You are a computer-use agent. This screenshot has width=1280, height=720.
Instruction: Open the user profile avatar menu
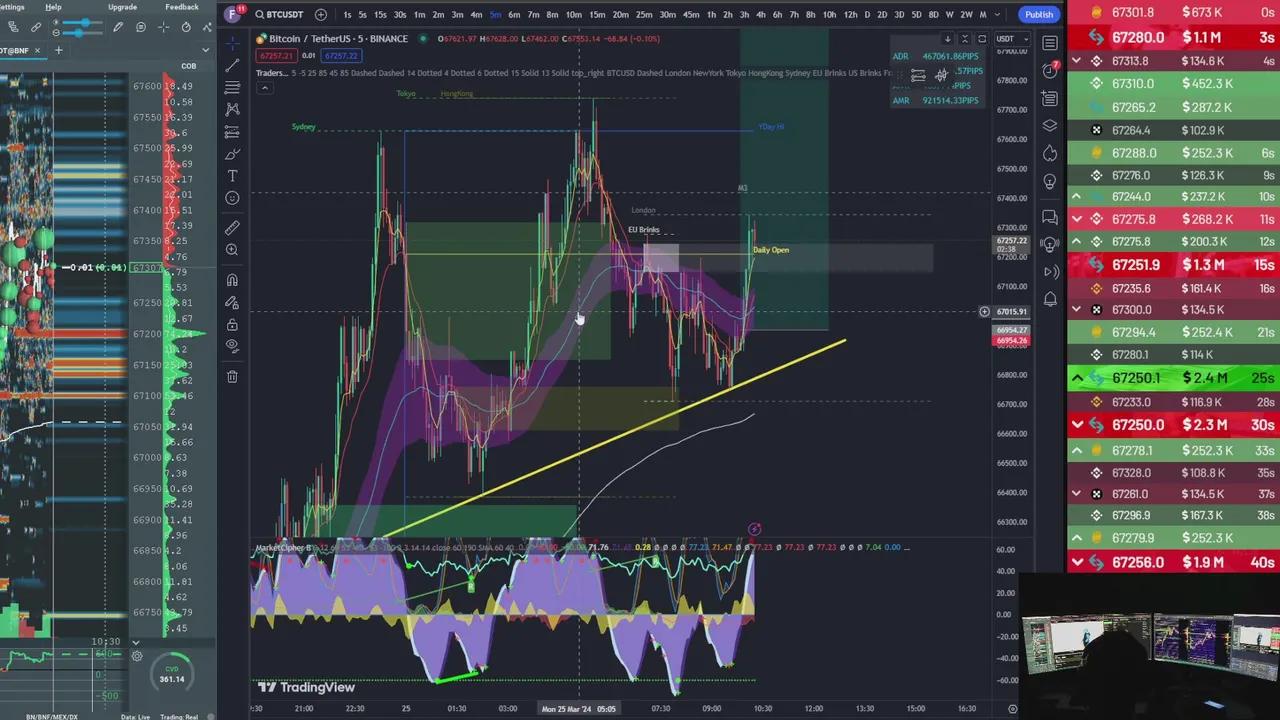[233, 14]
